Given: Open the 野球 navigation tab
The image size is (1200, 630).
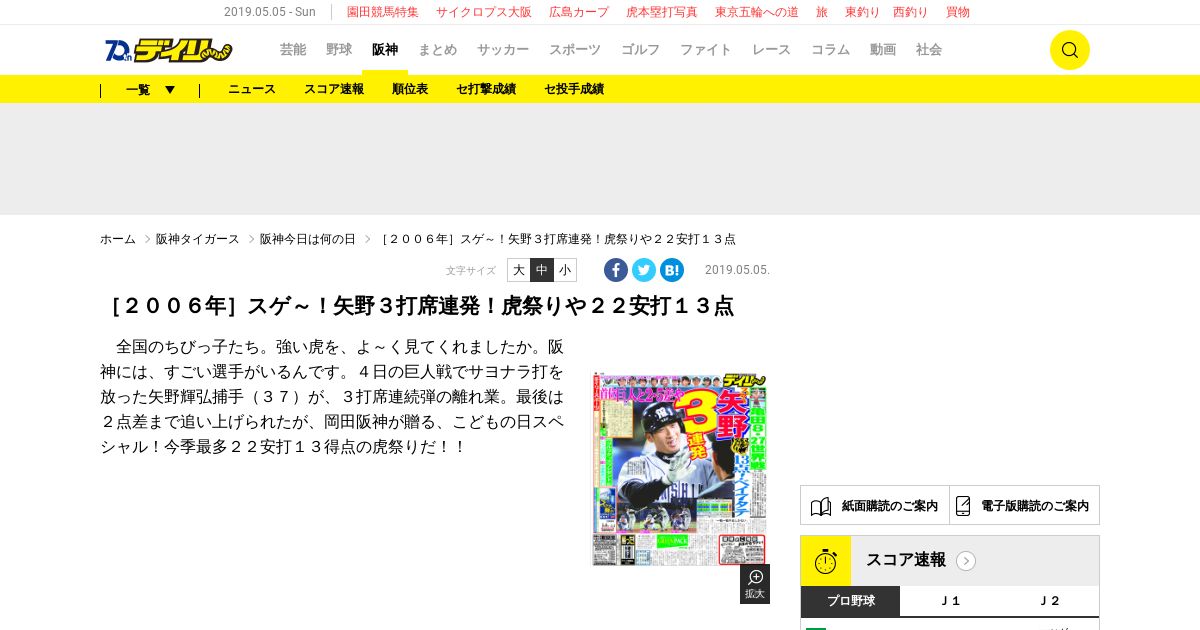Looking at the screenshot, I should pos(339,50).
